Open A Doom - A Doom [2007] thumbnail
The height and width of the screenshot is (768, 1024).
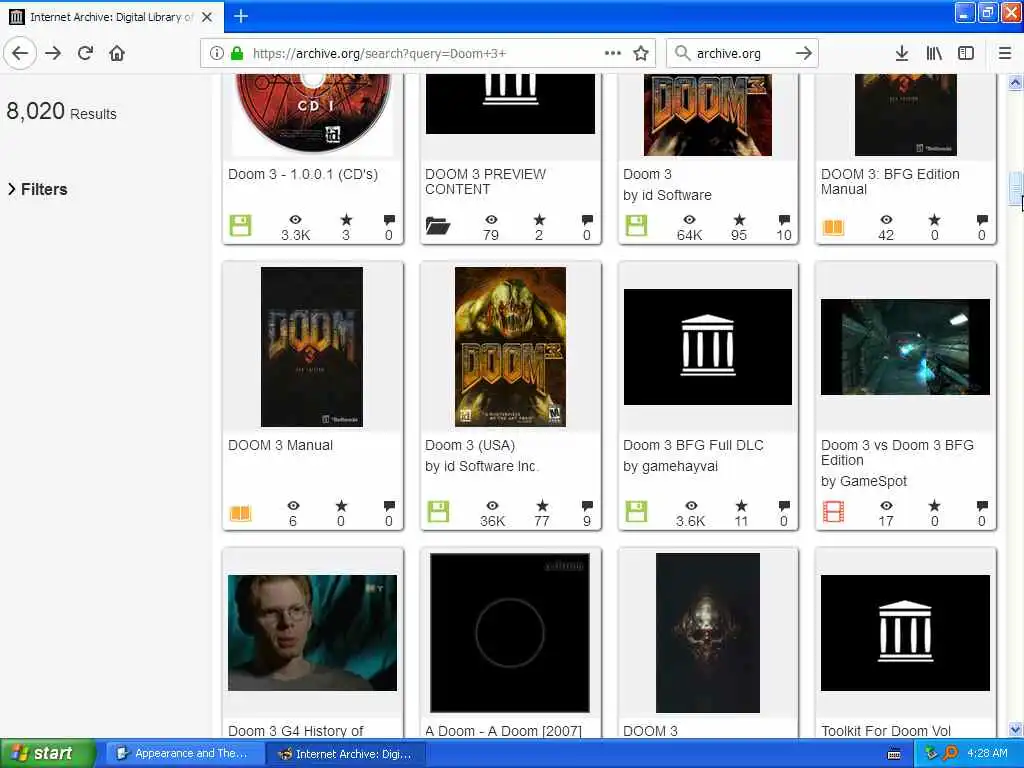(509, 633)
